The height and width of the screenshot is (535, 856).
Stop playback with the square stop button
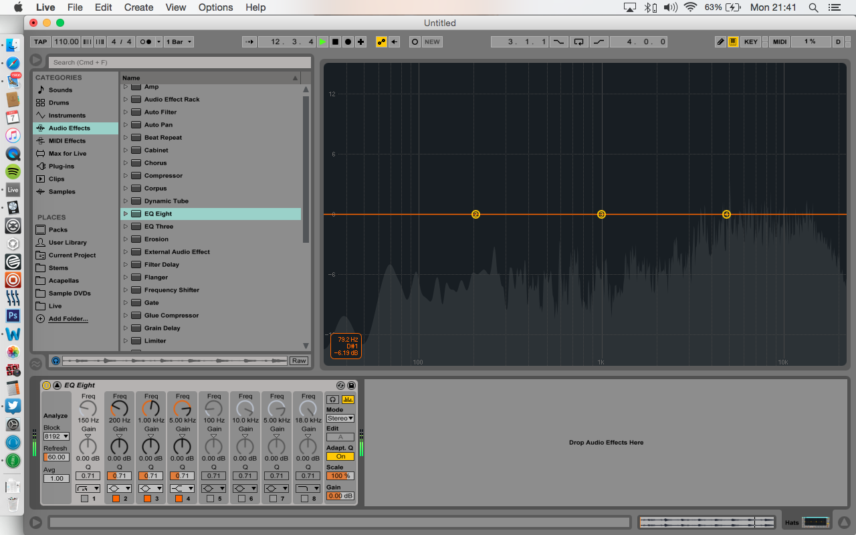[x=335, y=41]
